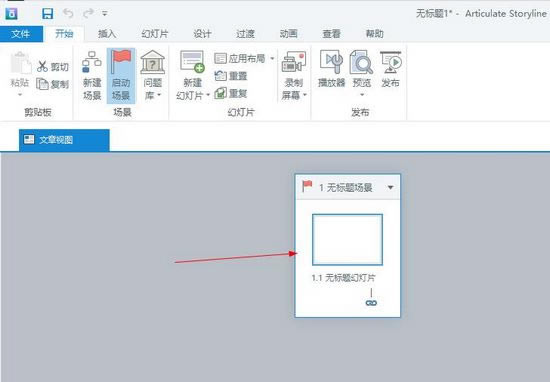Expand the 应用布局 dropdown arrow
This screenshot has width=550, height=382.
pos(272,58)
